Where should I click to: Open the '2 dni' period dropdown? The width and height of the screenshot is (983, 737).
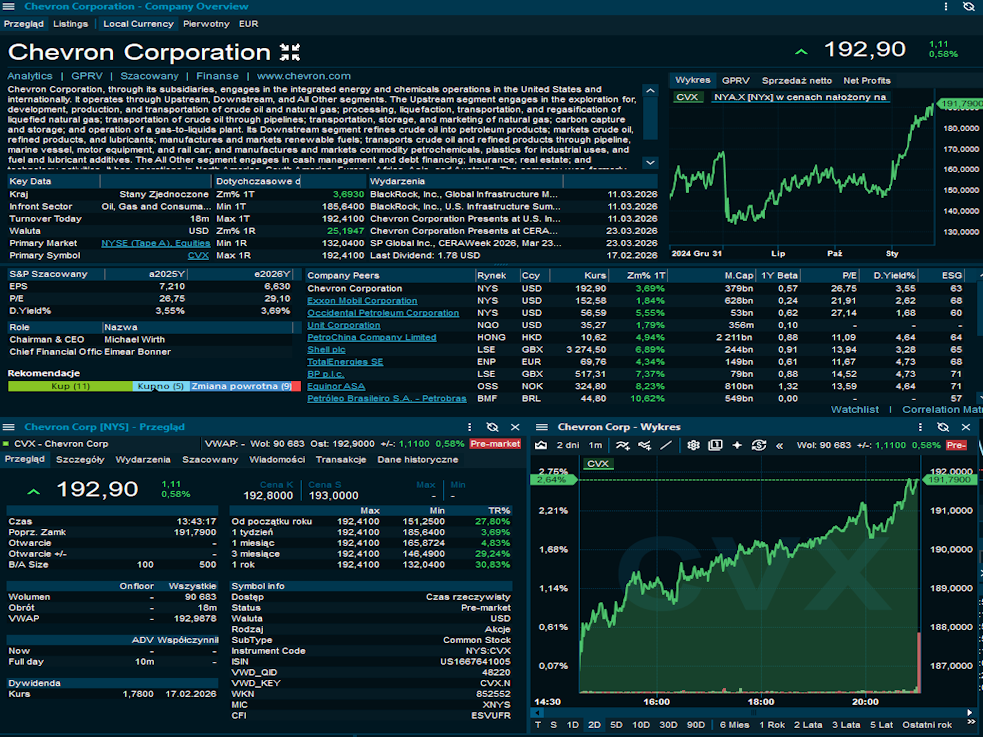pos(567,445)
